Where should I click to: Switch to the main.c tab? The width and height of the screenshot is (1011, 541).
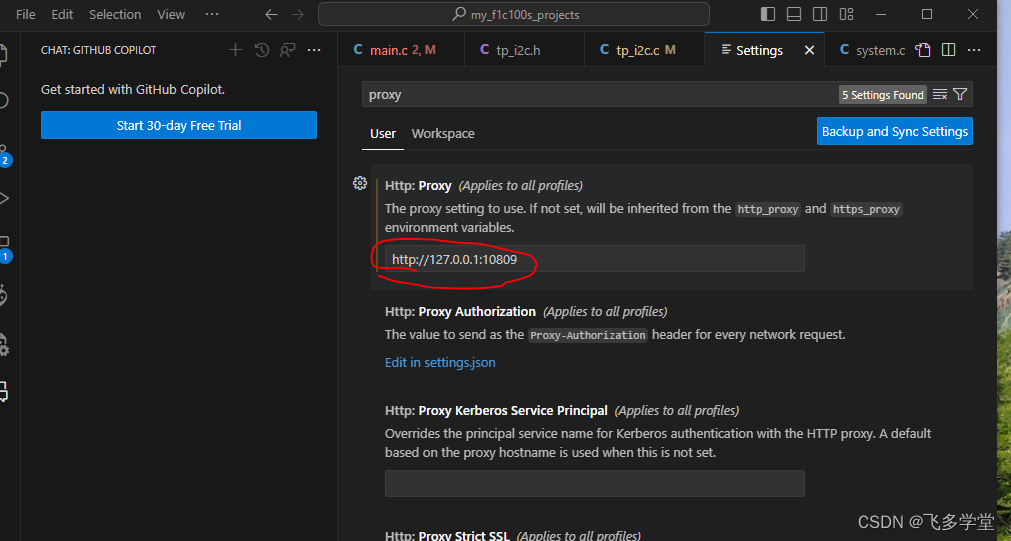[401, 50]
